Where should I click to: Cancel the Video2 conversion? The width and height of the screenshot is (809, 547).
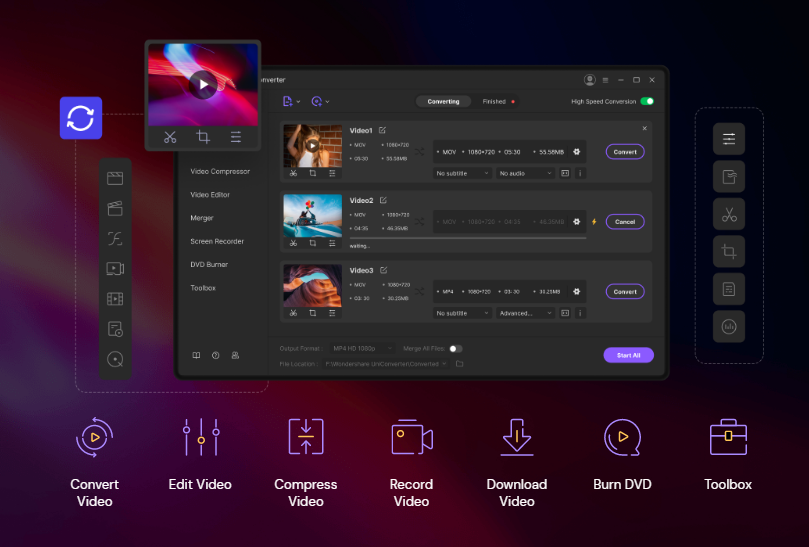coord(625,222)
